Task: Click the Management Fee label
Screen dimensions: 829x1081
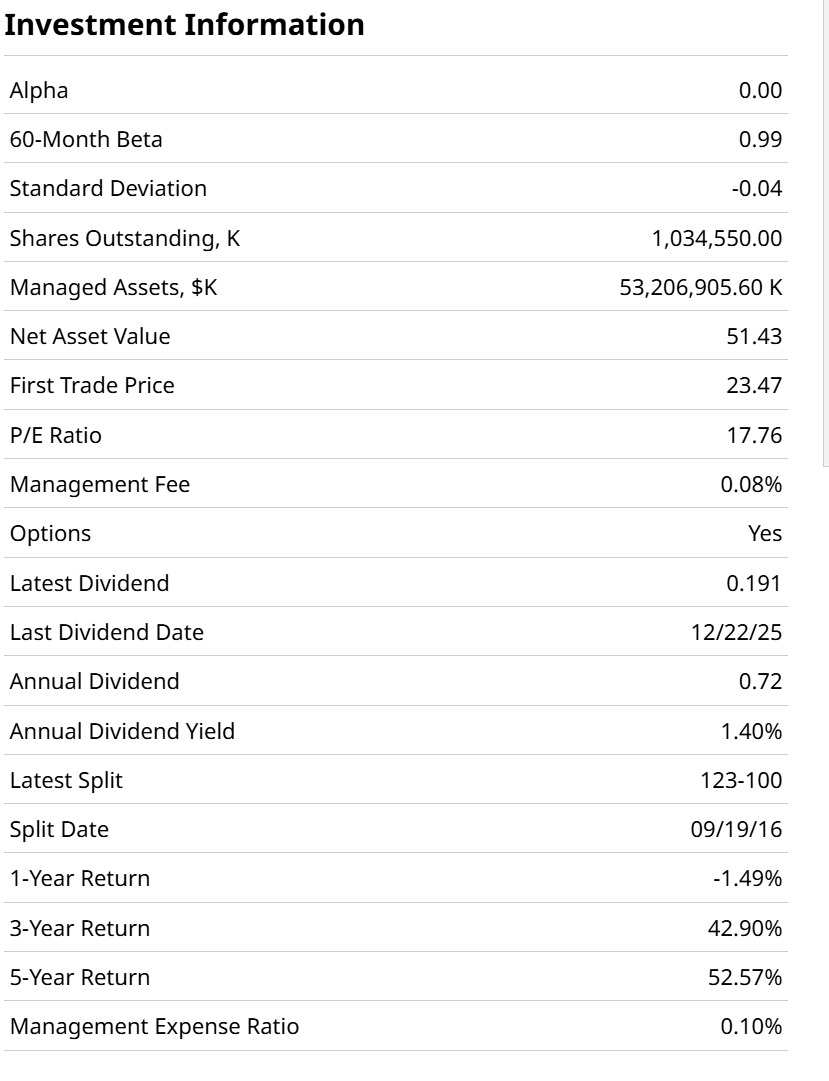Action: [100, 485]
